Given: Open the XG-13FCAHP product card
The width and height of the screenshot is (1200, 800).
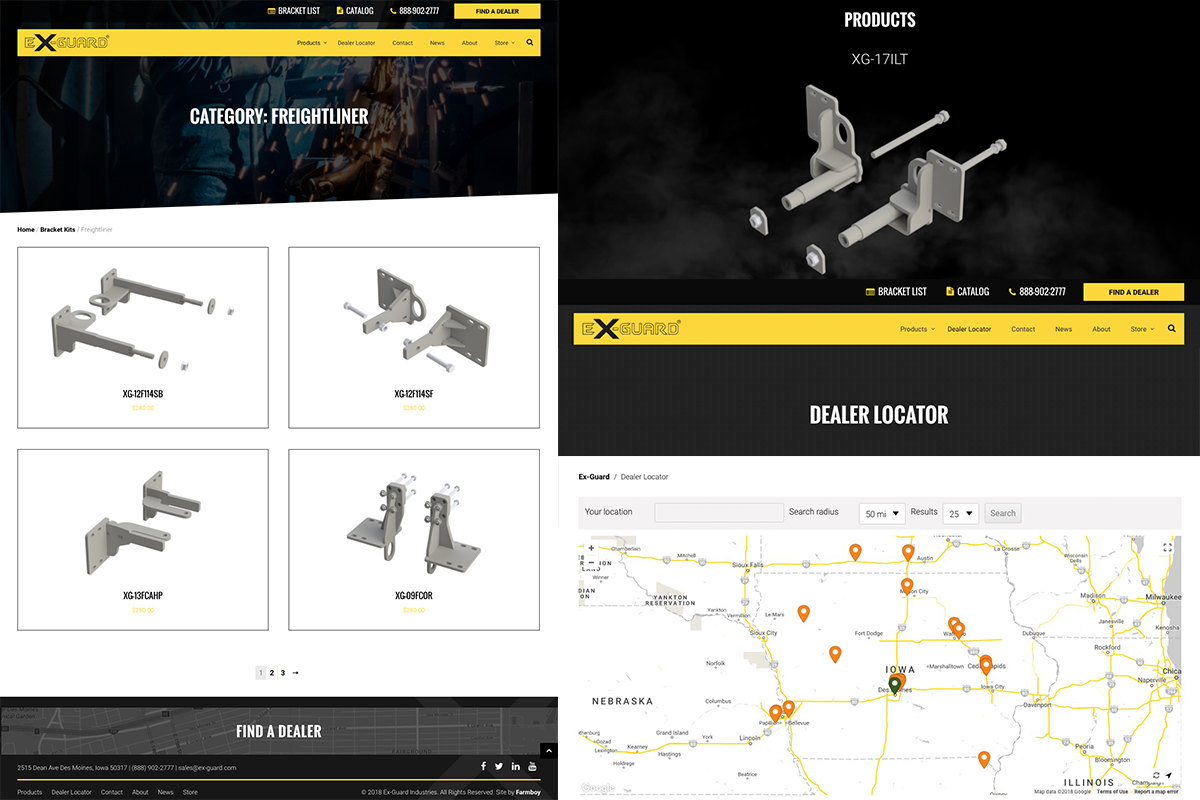Looking at the screenshot, I should pyautogui.click(x=143, y=540).
